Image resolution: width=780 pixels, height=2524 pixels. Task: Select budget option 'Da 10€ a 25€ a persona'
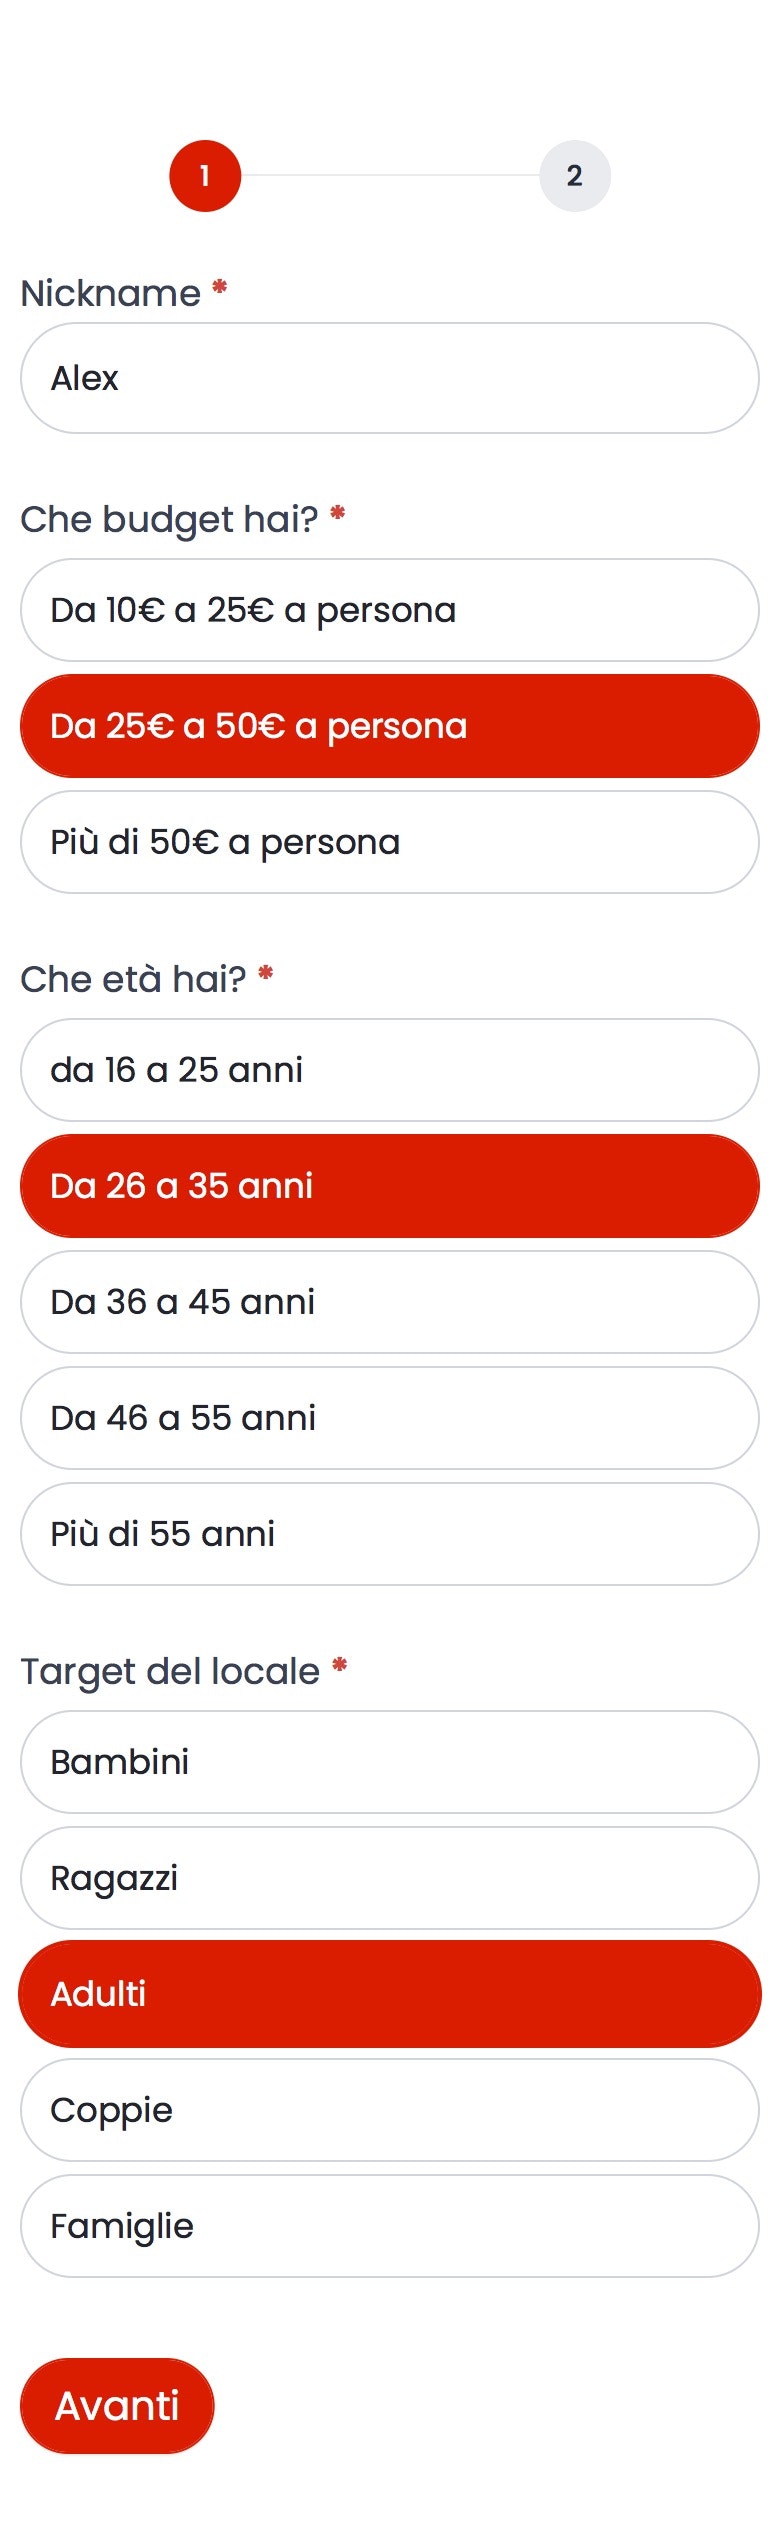390,610
